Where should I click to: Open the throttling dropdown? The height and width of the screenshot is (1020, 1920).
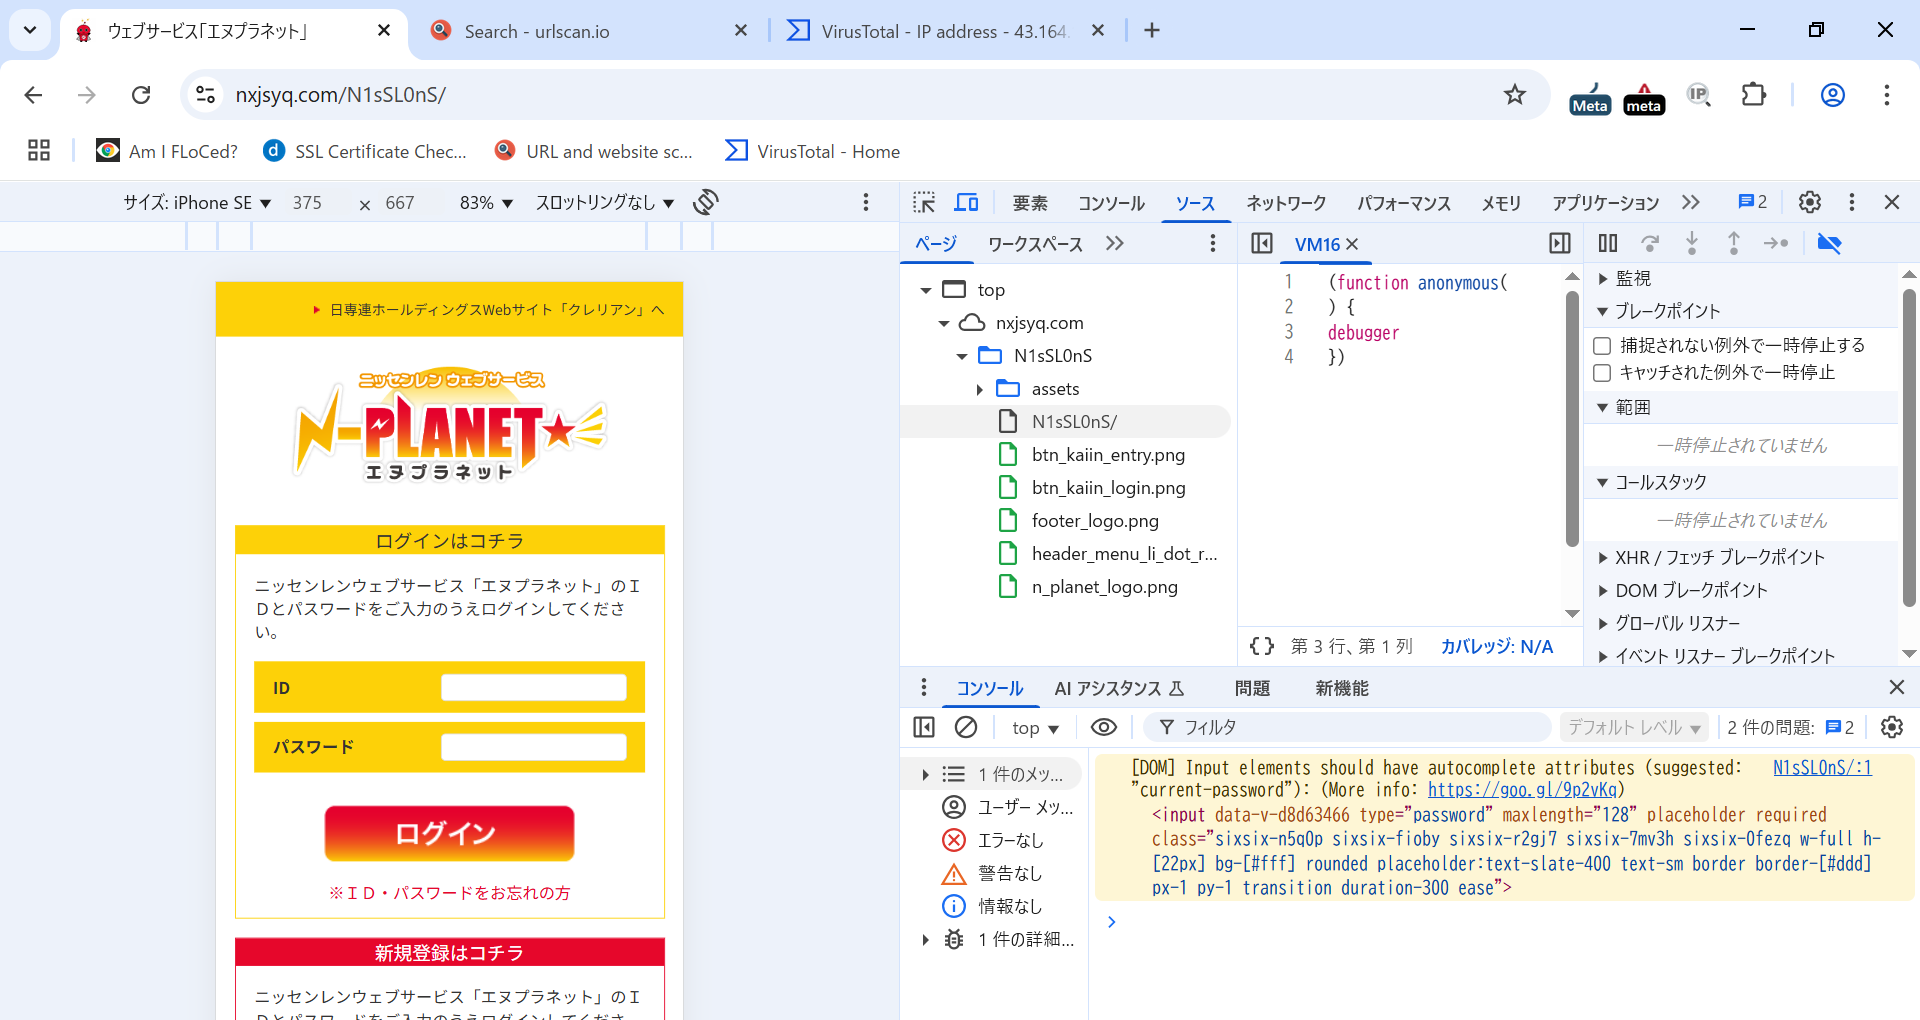coord(605,203)
